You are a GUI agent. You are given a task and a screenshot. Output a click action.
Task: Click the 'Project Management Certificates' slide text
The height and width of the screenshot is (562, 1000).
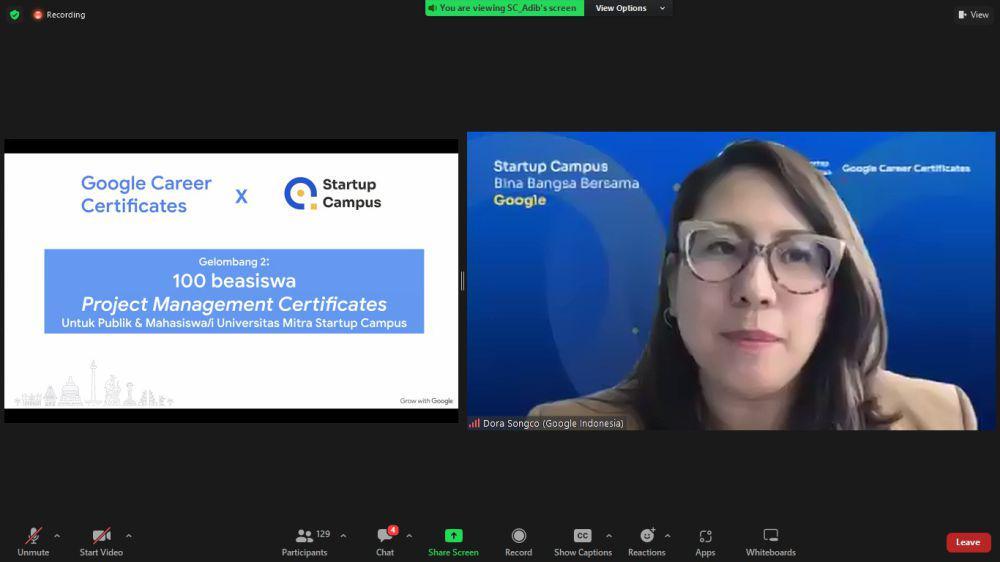(234, 304)
